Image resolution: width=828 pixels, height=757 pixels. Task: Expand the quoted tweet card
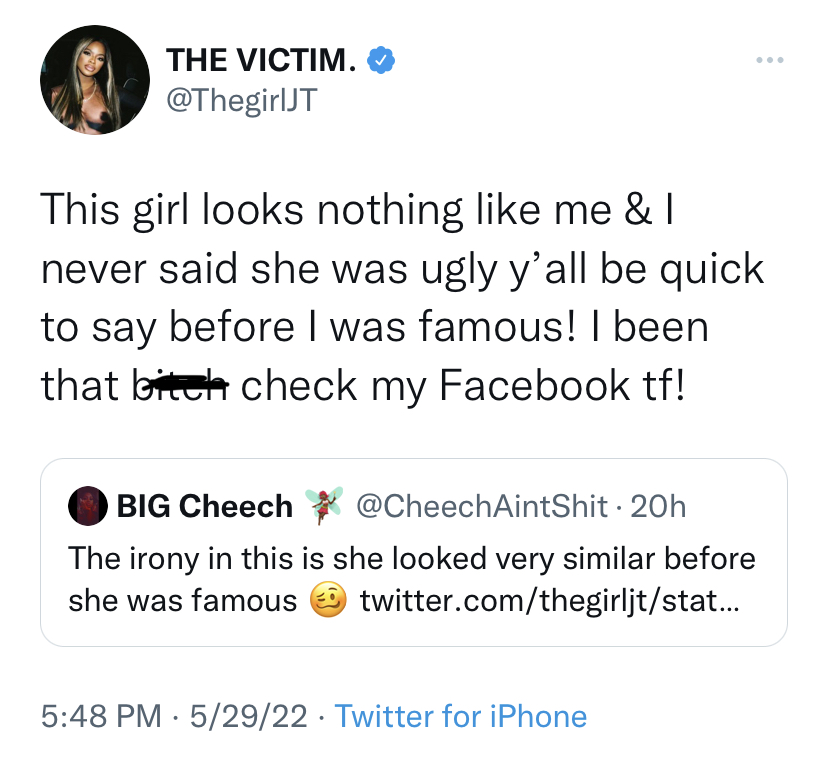pyautogui.click(x=414, y=550)
